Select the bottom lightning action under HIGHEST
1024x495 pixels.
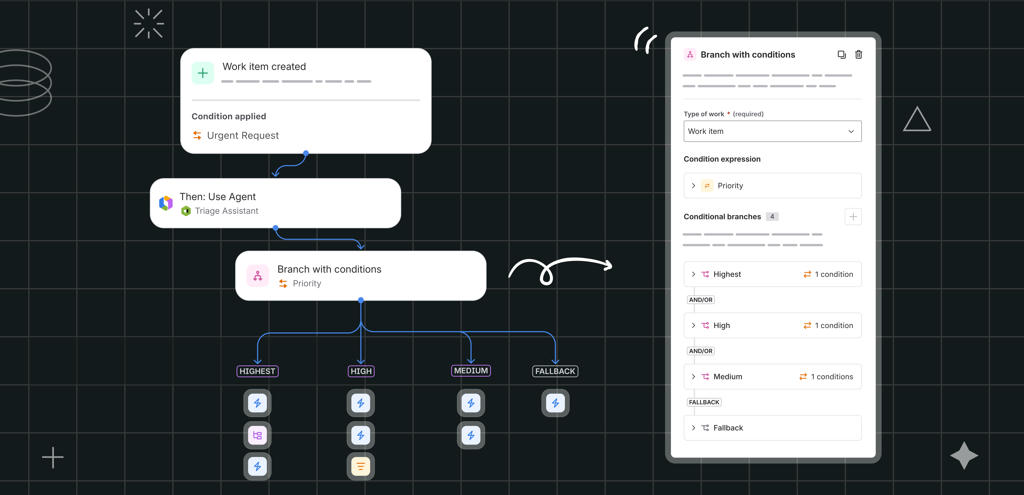(257, 466)
